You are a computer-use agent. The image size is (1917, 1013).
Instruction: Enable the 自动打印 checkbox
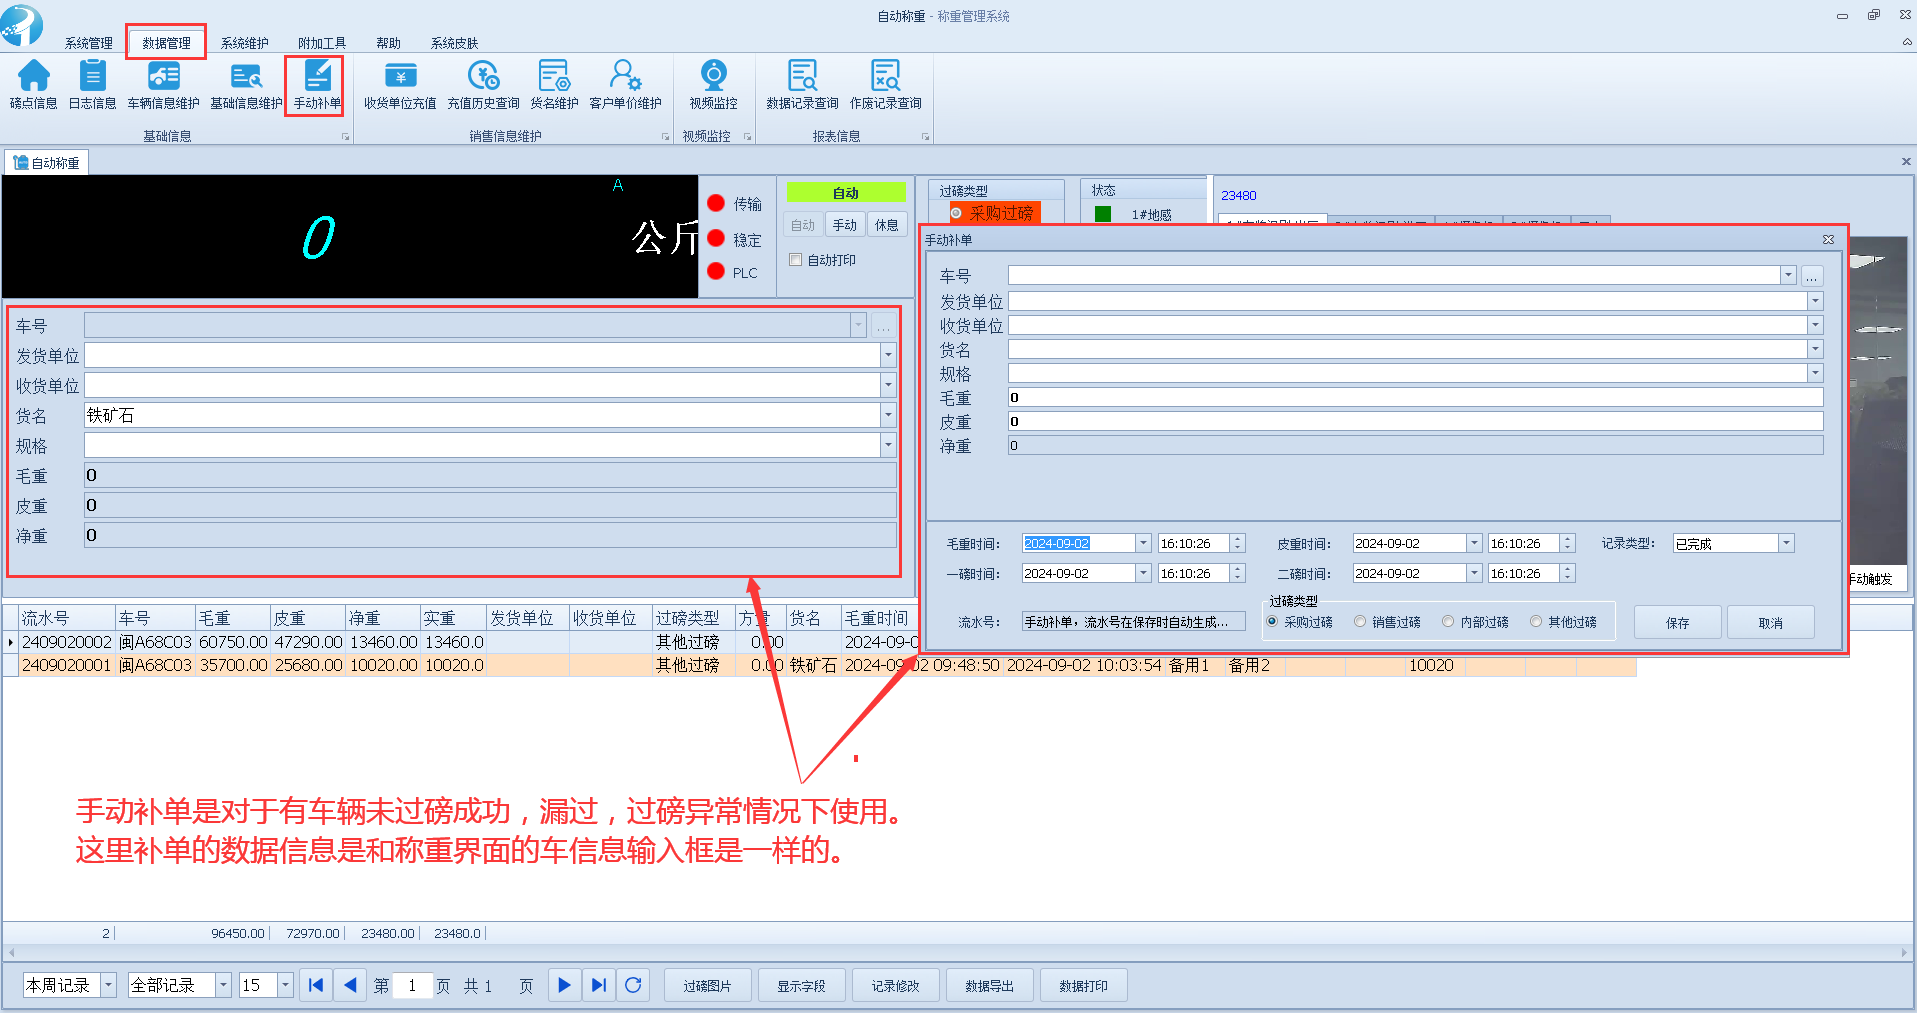[x=796, y=260]
